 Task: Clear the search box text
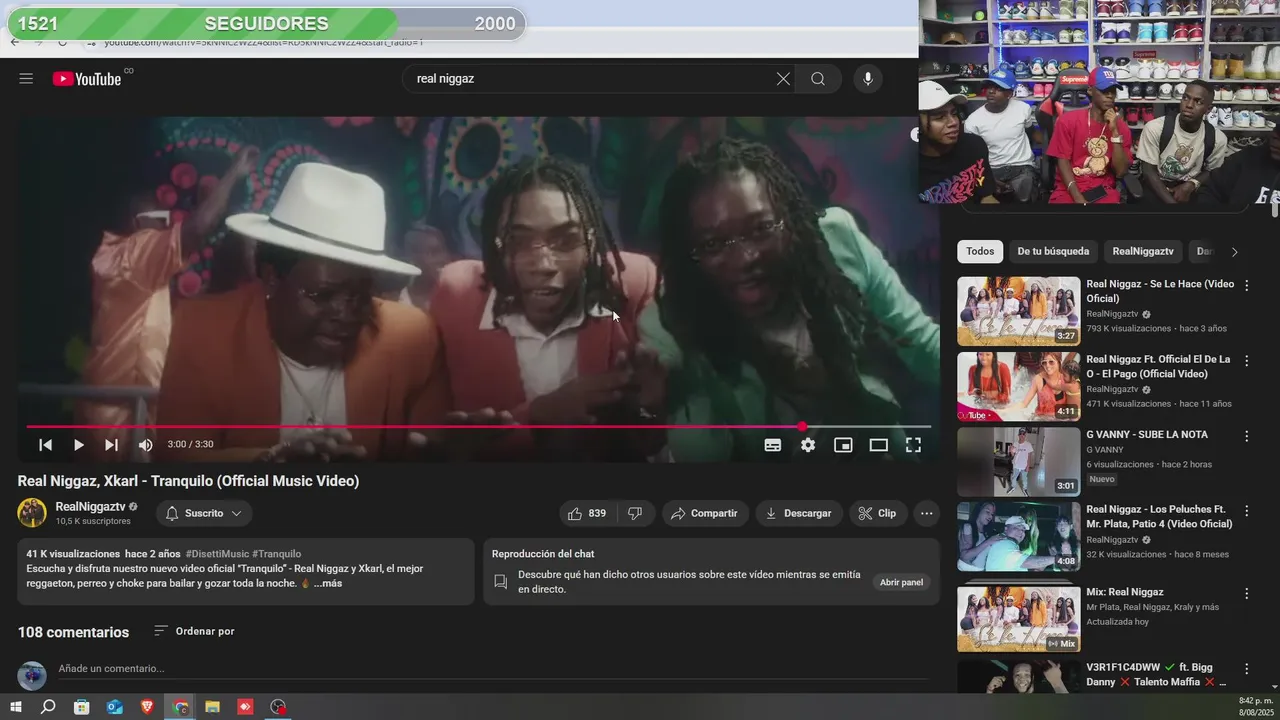[783, 79]
